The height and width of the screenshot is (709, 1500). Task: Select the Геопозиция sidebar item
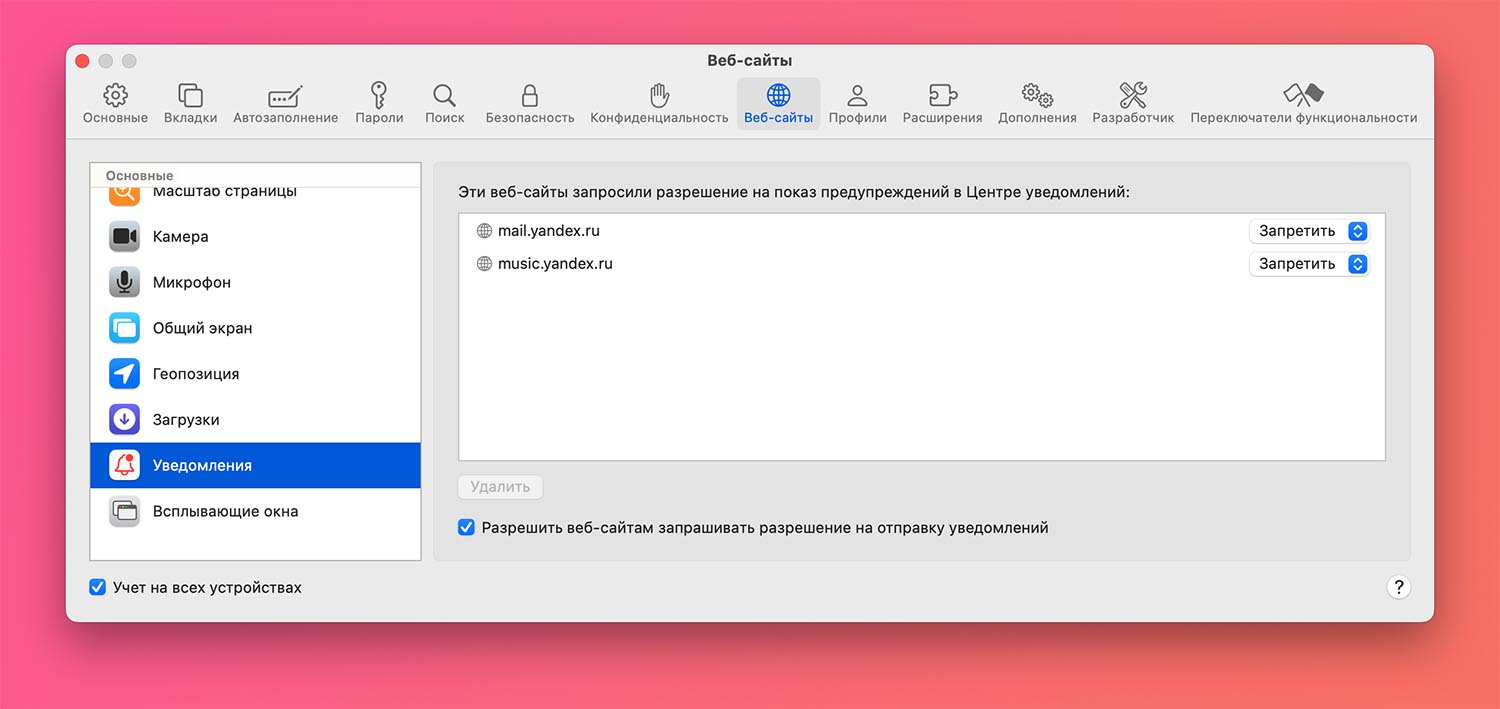pos(255,374)
